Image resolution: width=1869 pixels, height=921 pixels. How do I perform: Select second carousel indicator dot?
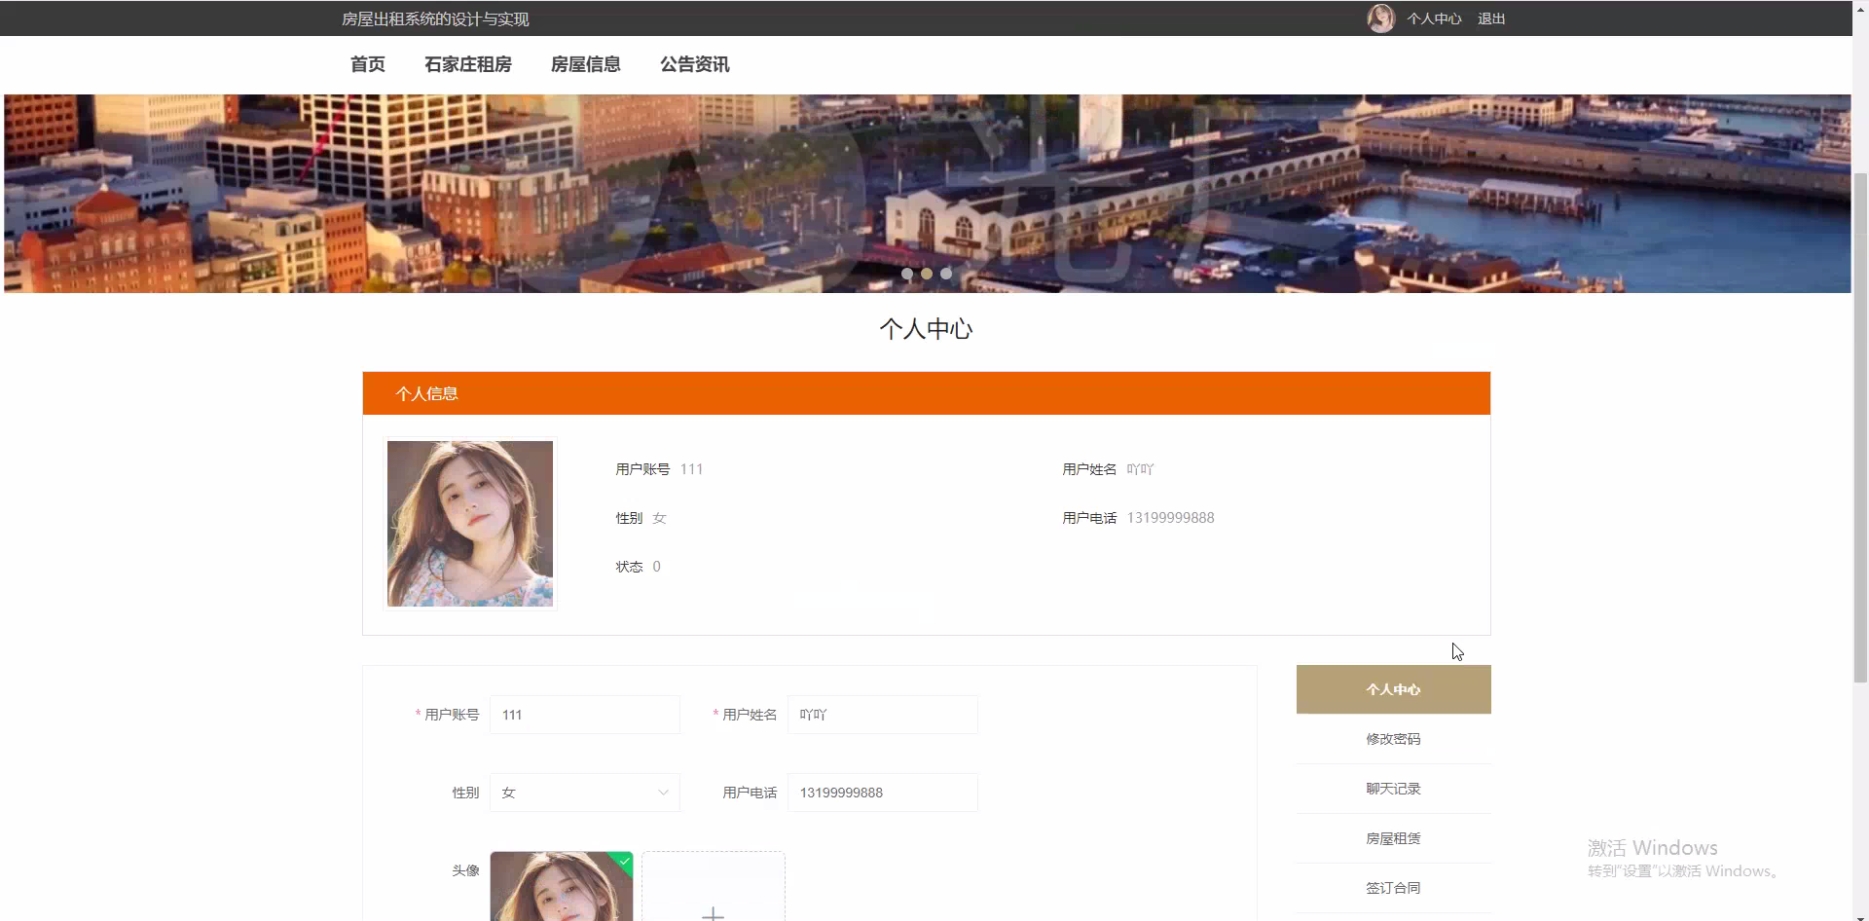[x=927, y=273]
